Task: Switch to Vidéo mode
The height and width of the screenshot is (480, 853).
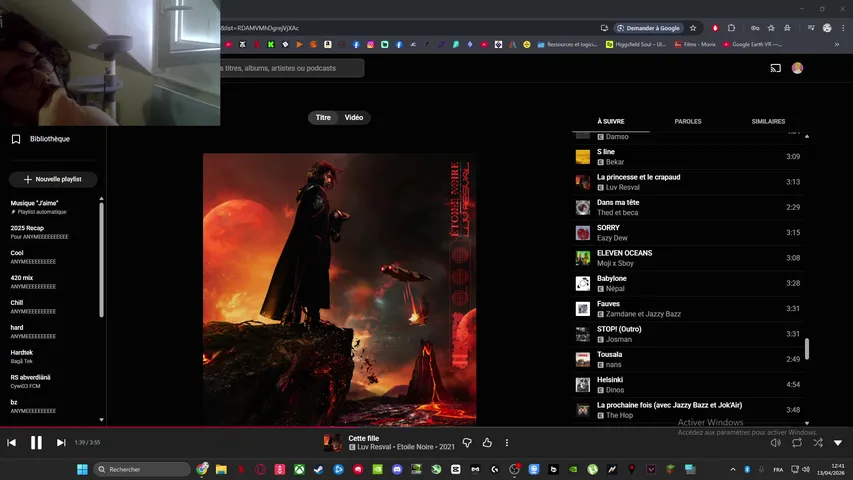Action: [354, 118]
